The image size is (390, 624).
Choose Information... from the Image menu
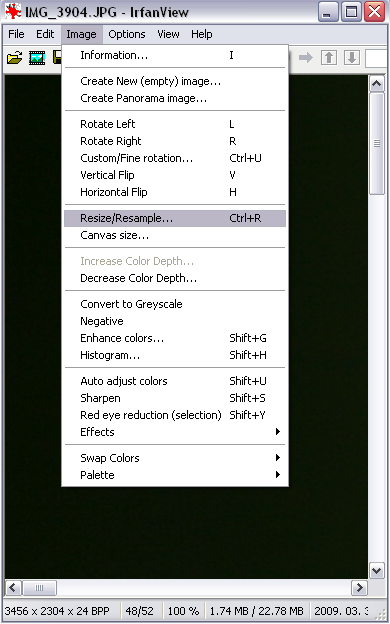(175, 55)
